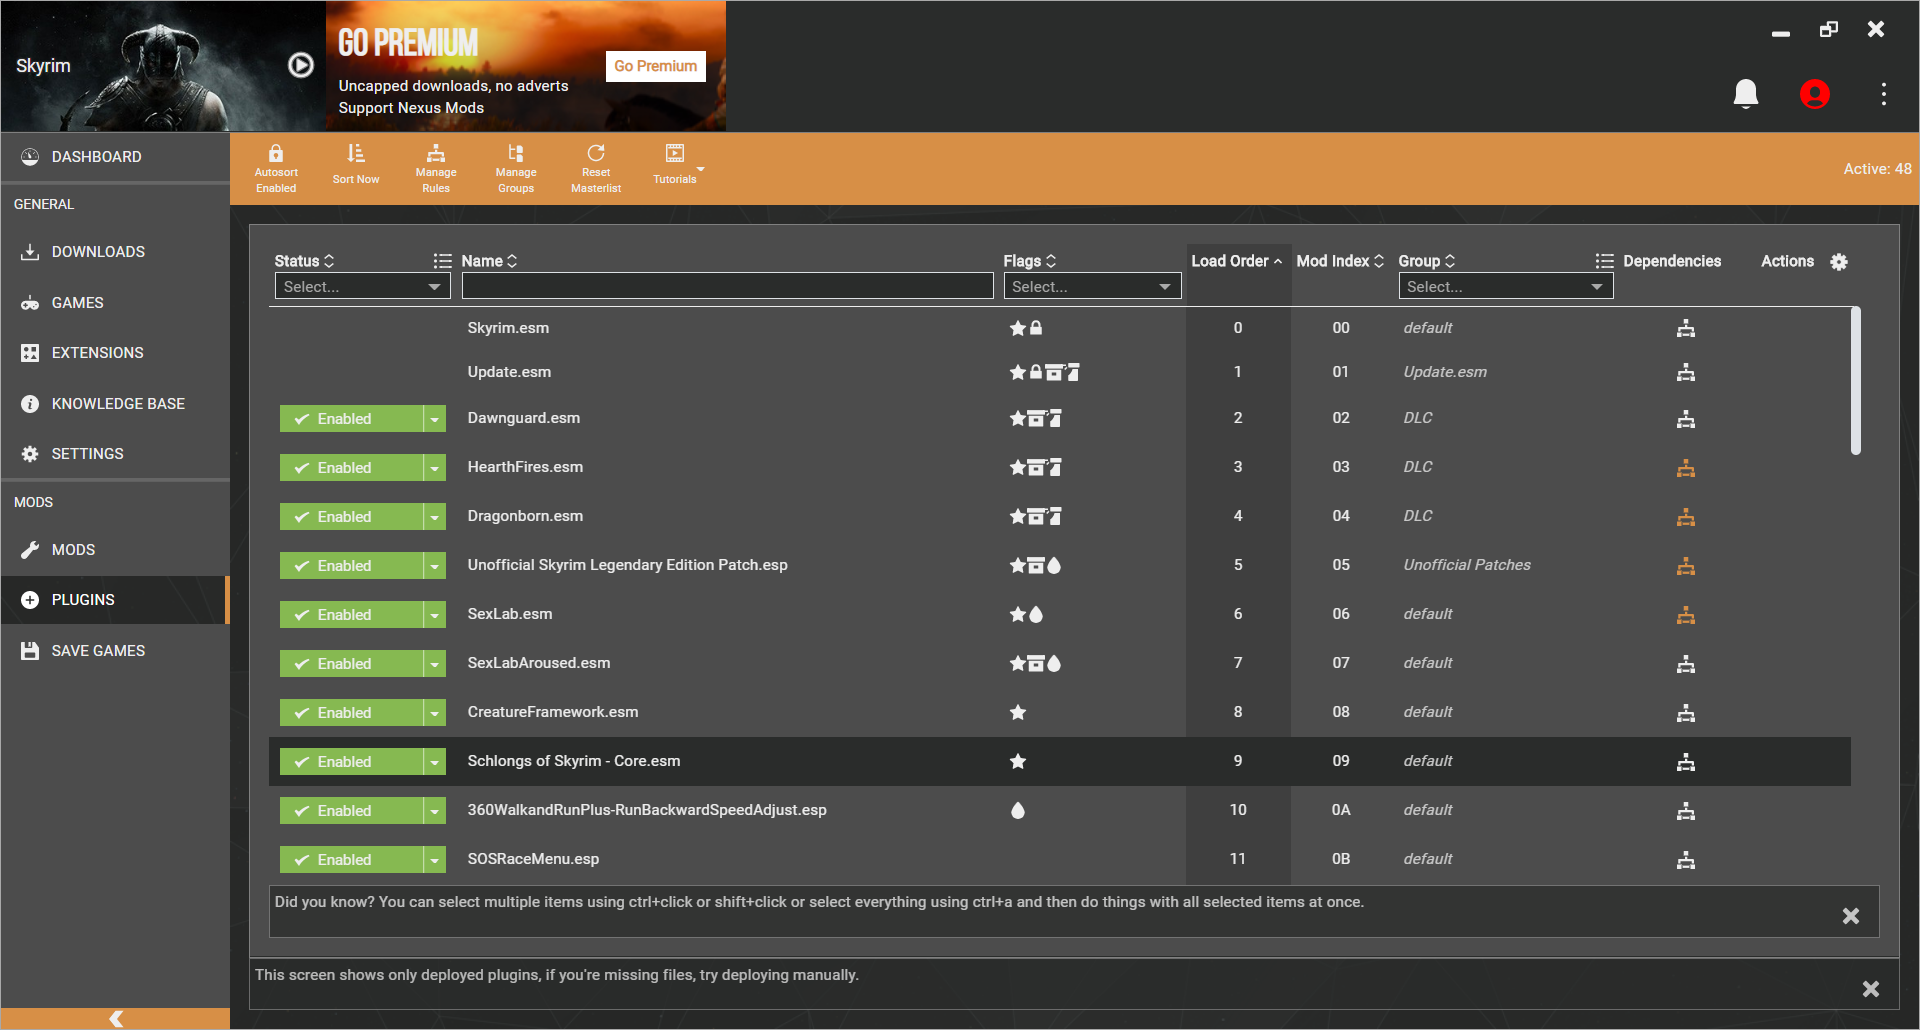
Task: Click the dependencies icon for CreatureFramework.esm
Action: [1686, 713]
